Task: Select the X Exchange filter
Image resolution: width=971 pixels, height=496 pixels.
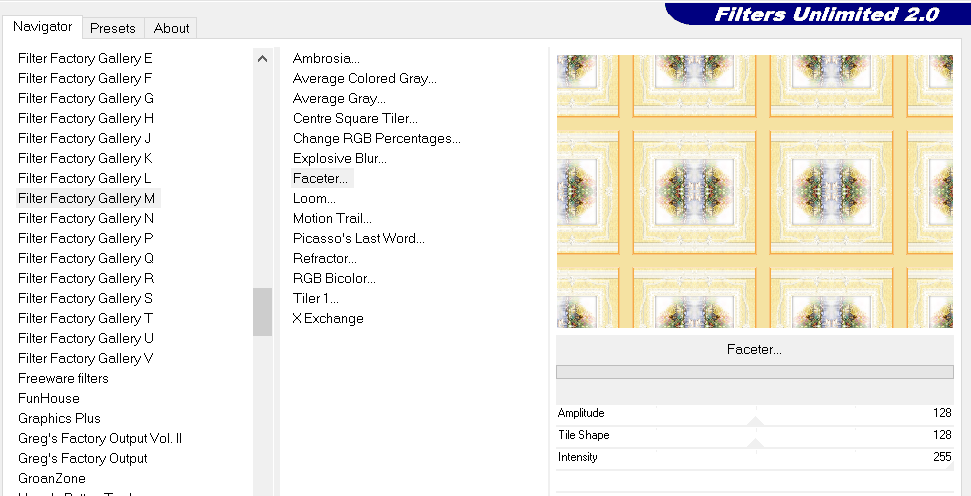Action: click(x=328, y=318)
